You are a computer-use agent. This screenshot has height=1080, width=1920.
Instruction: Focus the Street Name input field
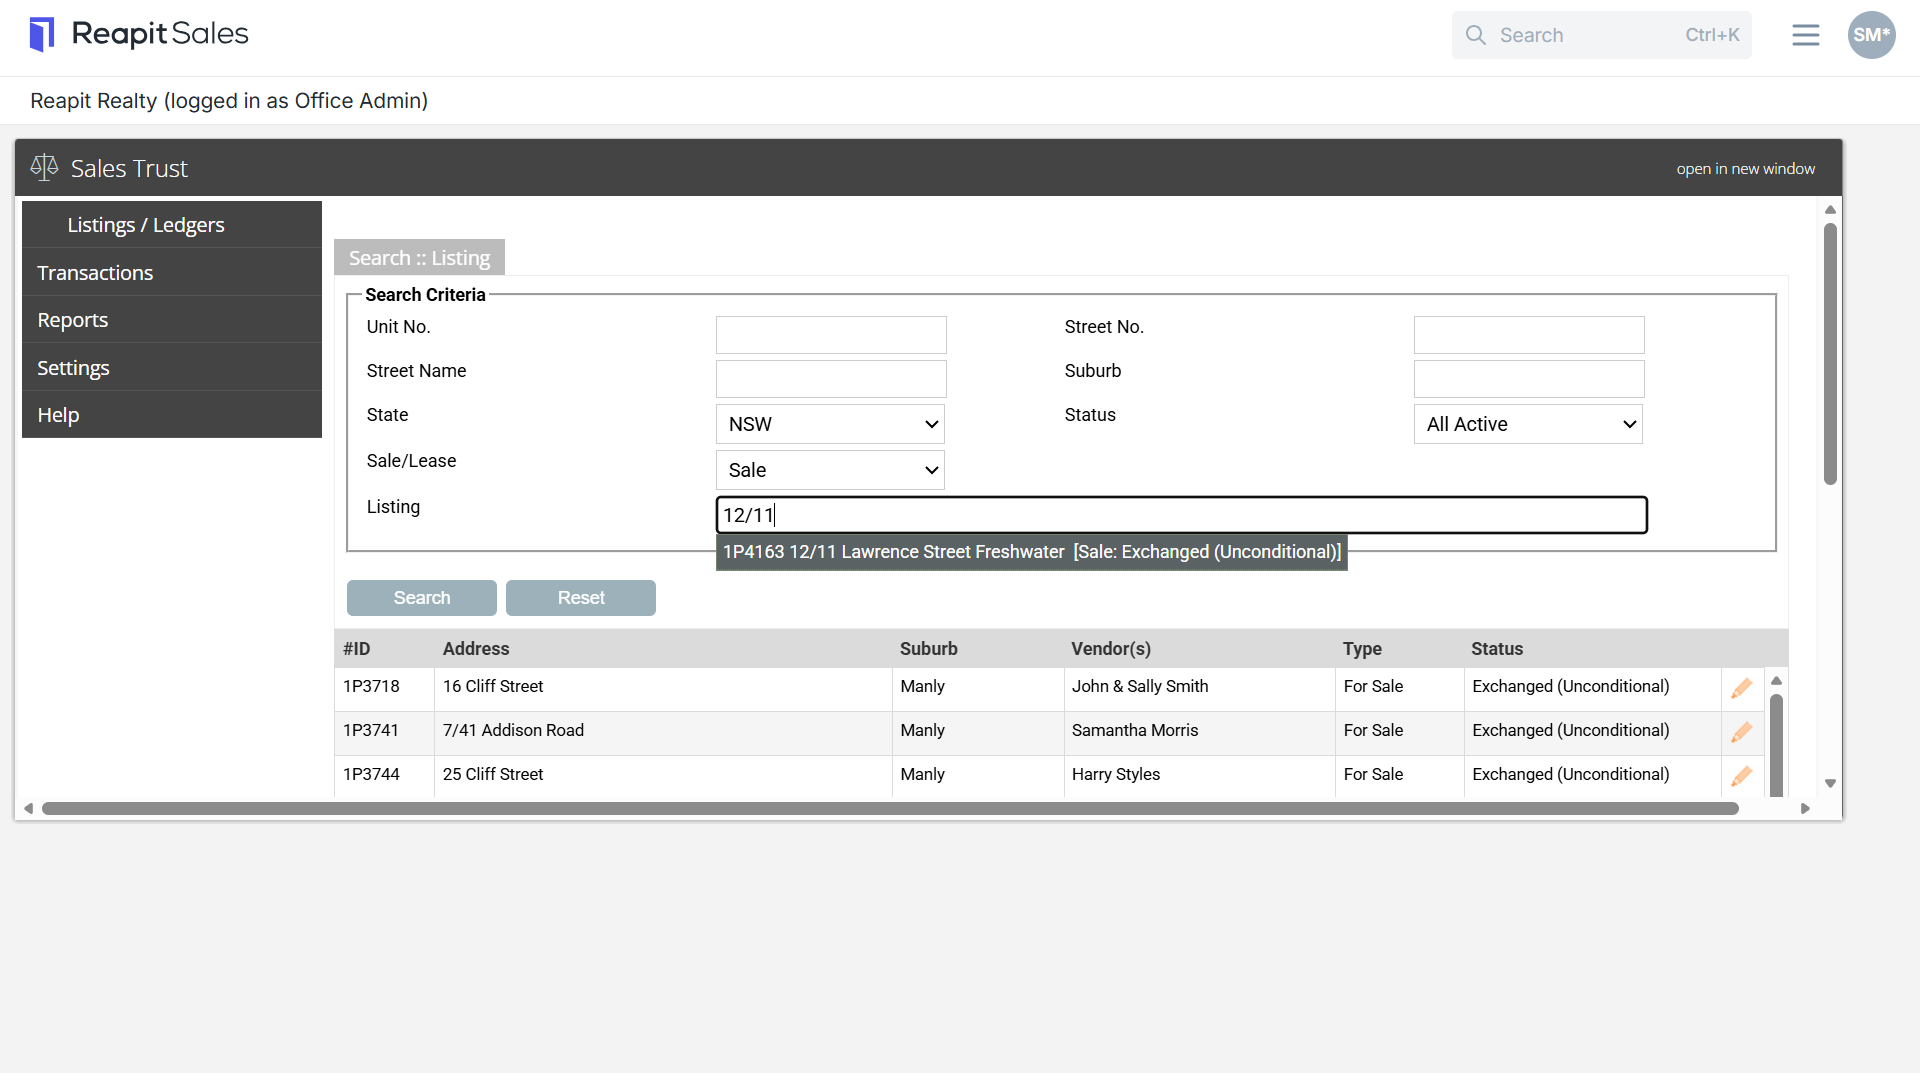[831, 379]
